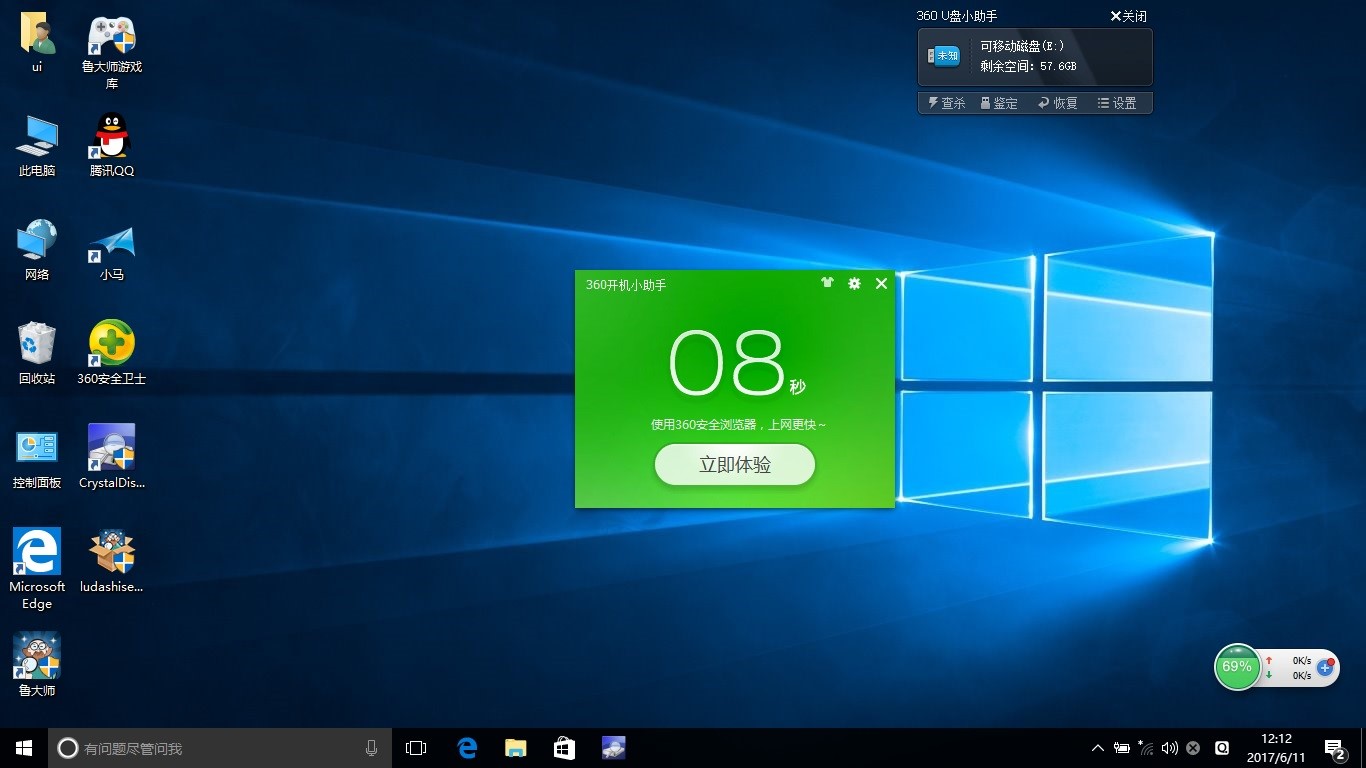Click the 立即体验 button

point(735,465)
